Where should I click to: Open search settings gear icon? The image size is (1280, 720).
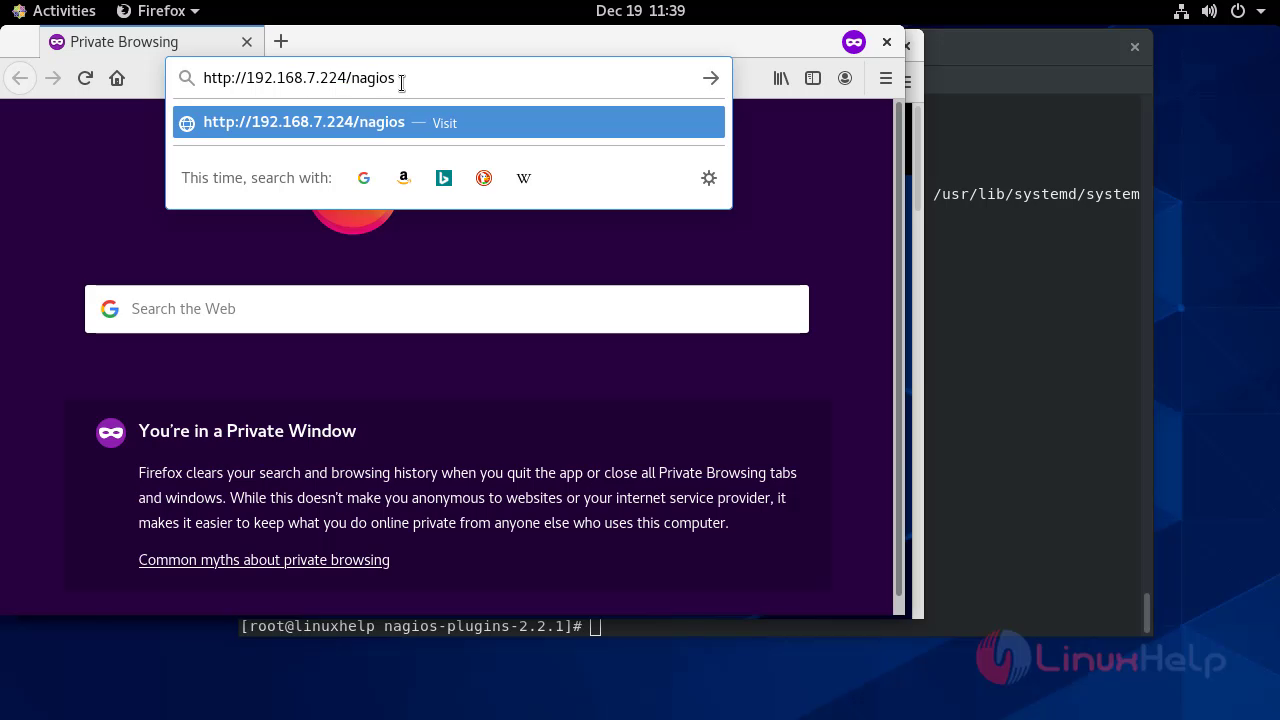[x=709, y=178]
